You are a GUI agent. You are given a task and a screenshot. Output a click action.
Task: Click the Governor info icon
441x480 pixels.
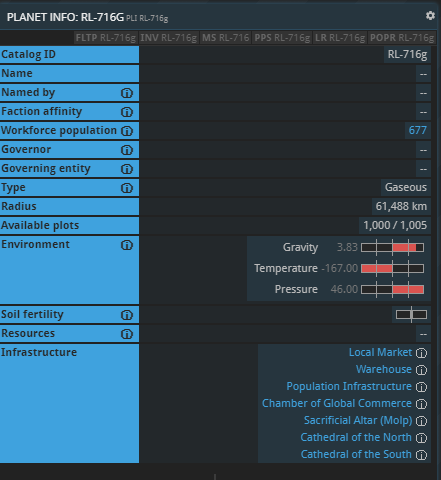127,150
